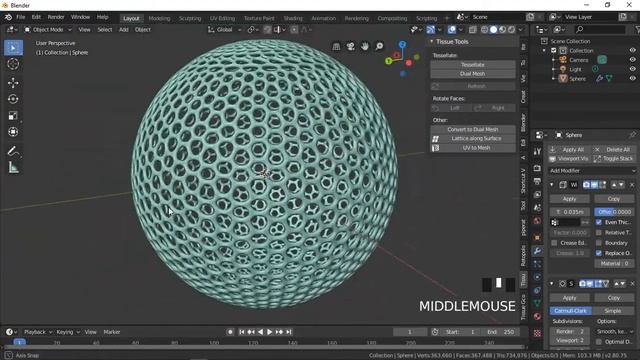Viewport: 640px width, 360px height.
Task: Toggle perspective/orthographic grid view icon
Action: [x=336, y=47]
